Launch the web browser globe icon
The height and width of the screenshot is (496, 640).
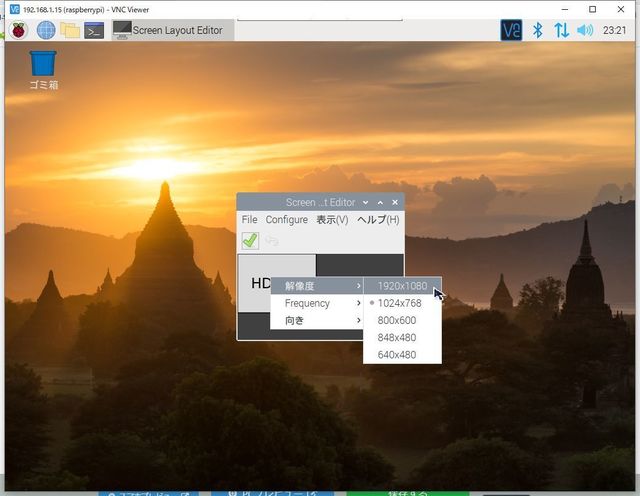[x=46, y=30]
